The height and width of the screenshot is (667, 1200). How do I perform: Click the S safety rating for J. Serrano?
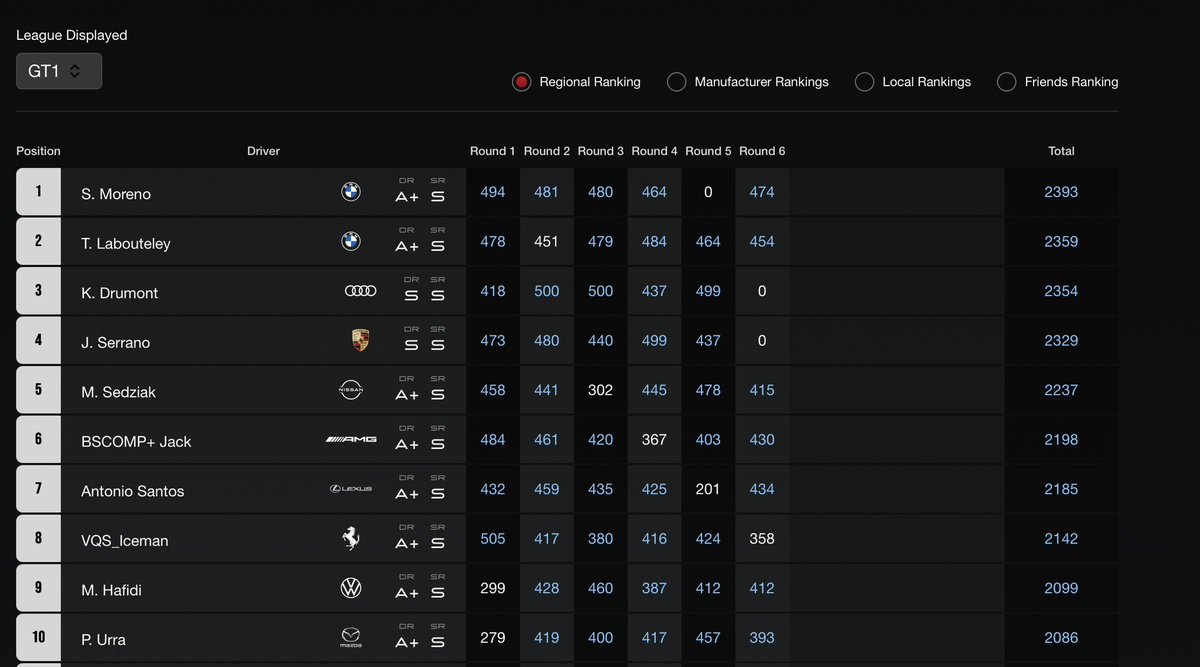[x=438, y=346]
